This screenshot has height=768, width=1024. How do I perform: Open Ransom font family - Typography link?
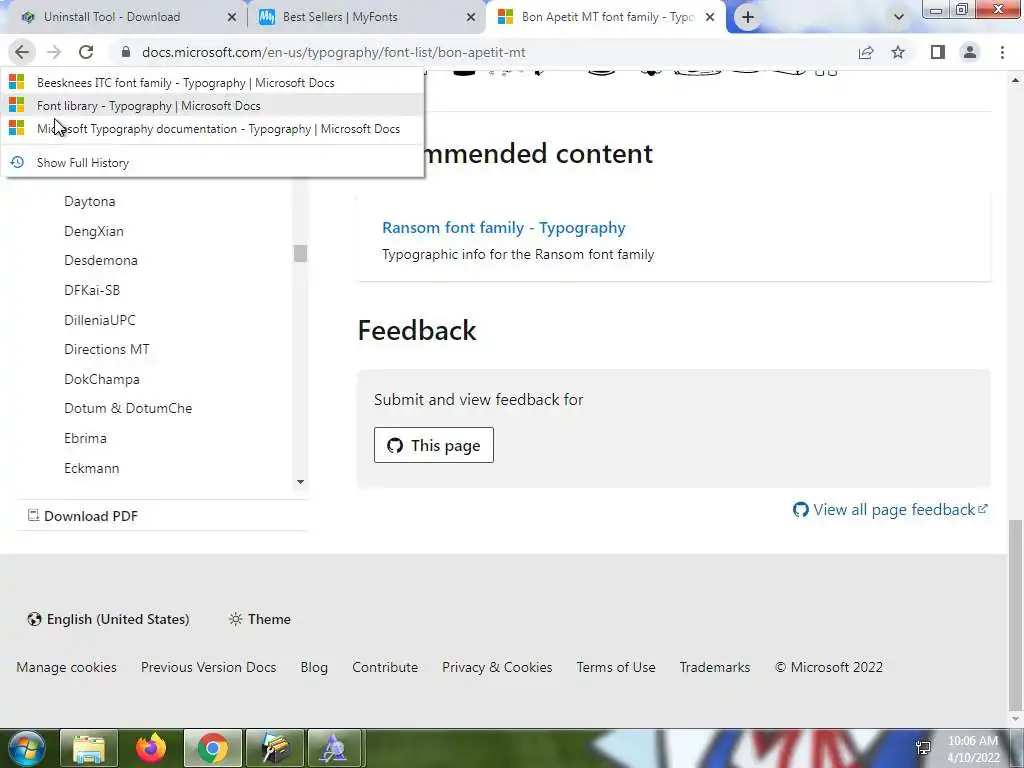tap(504, 228)
